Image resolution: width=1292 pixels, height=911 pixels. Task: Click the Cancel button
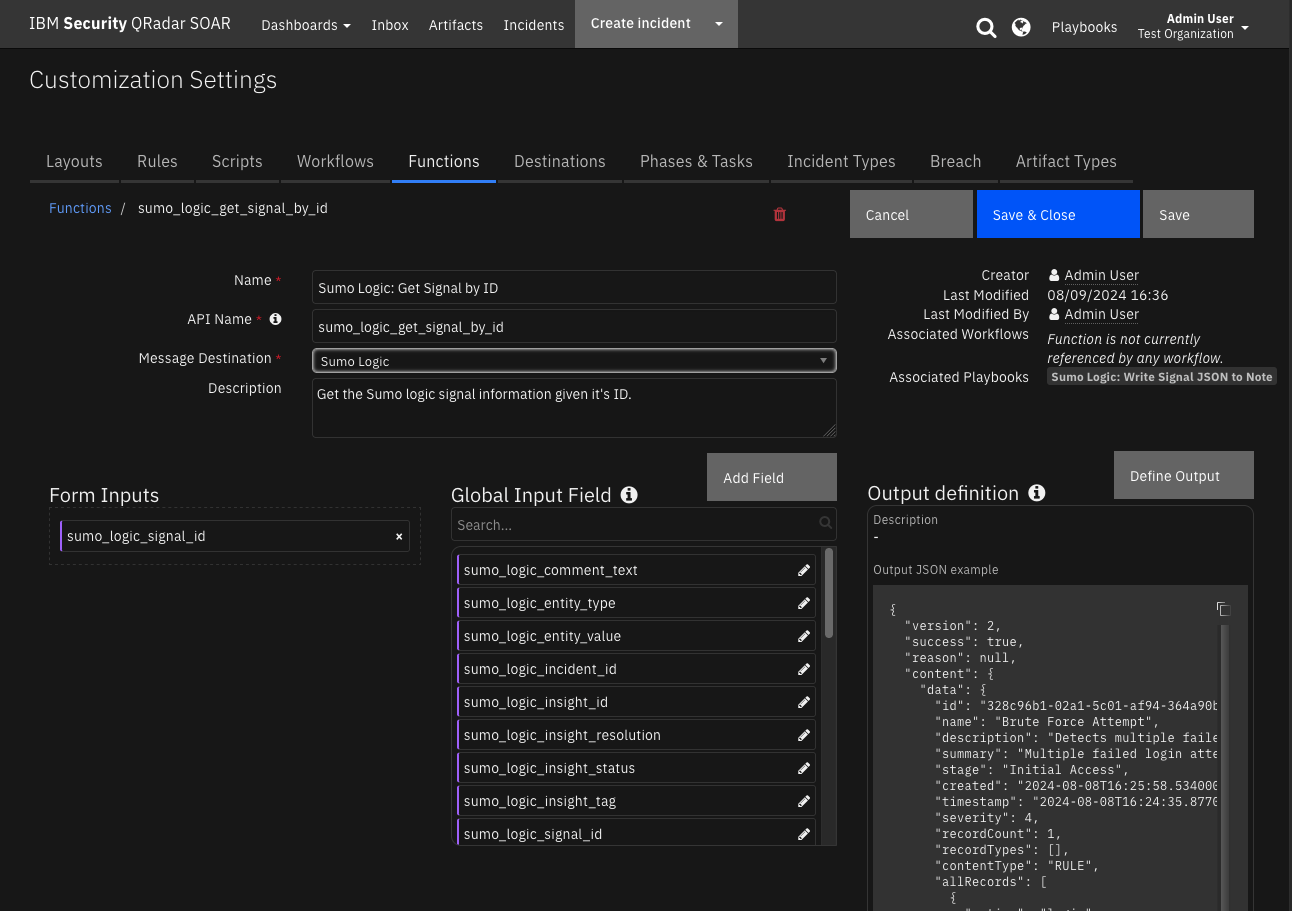point(911,214)
